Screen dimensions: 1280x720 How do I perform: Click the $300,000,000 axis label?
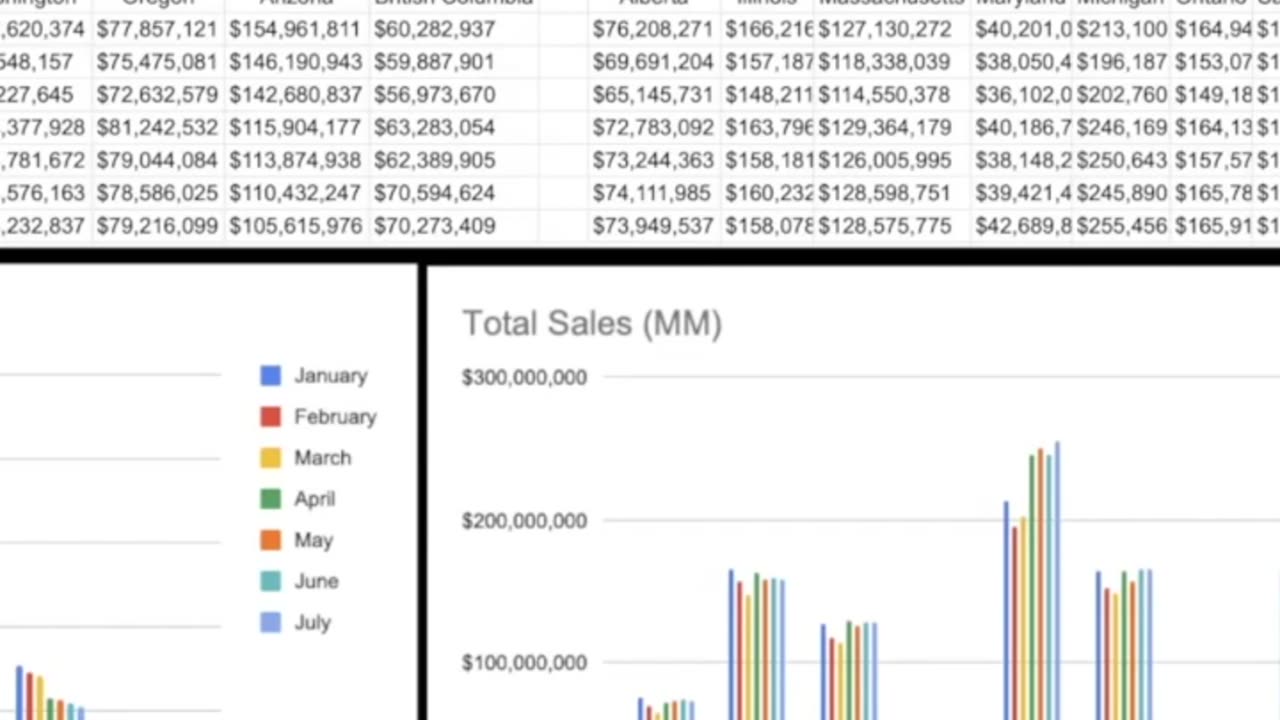pos(524,377)
